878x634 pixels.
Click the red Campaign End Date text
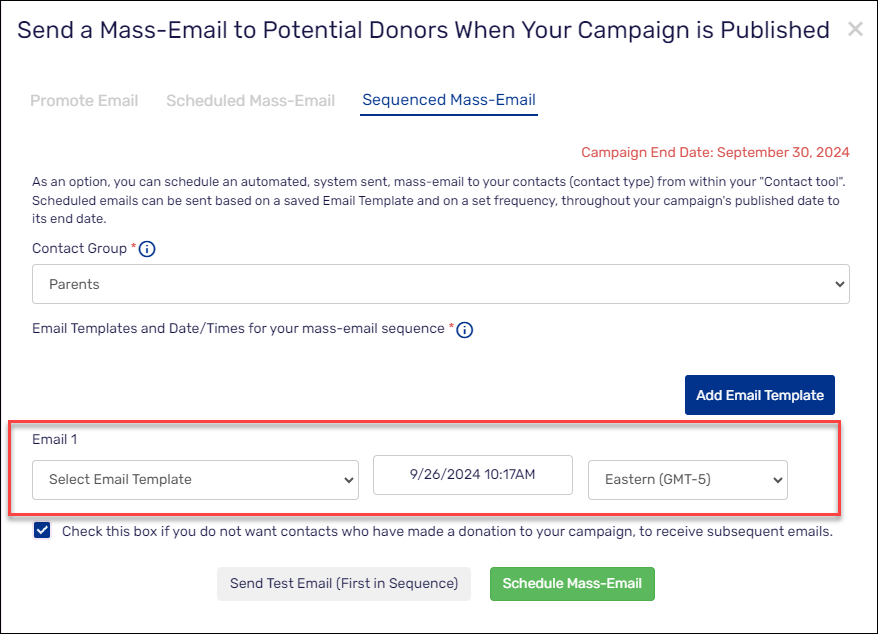click(x=715, y=153)
